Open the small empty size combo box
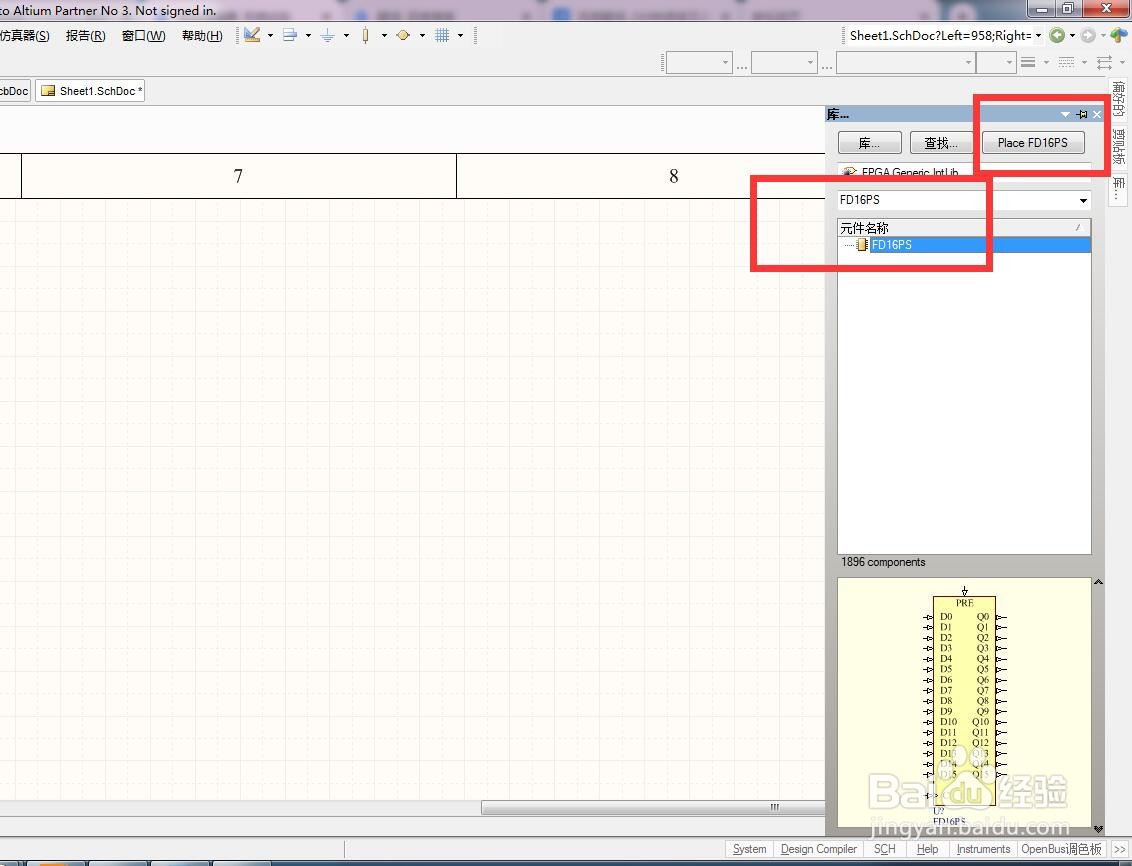Viewport: 1132px width, 866px height. pyautogui.click(x=996, y=63)
